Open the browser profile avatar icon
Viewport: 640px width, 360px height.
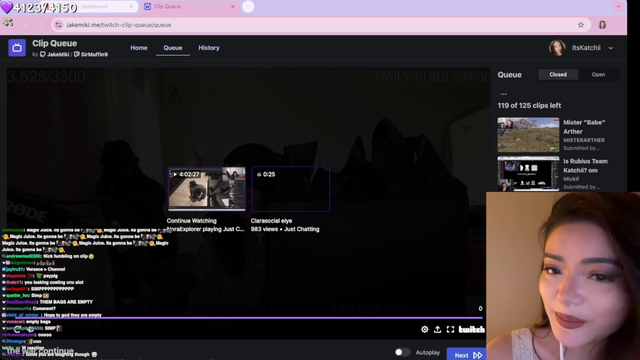click(x=602, y=25)
